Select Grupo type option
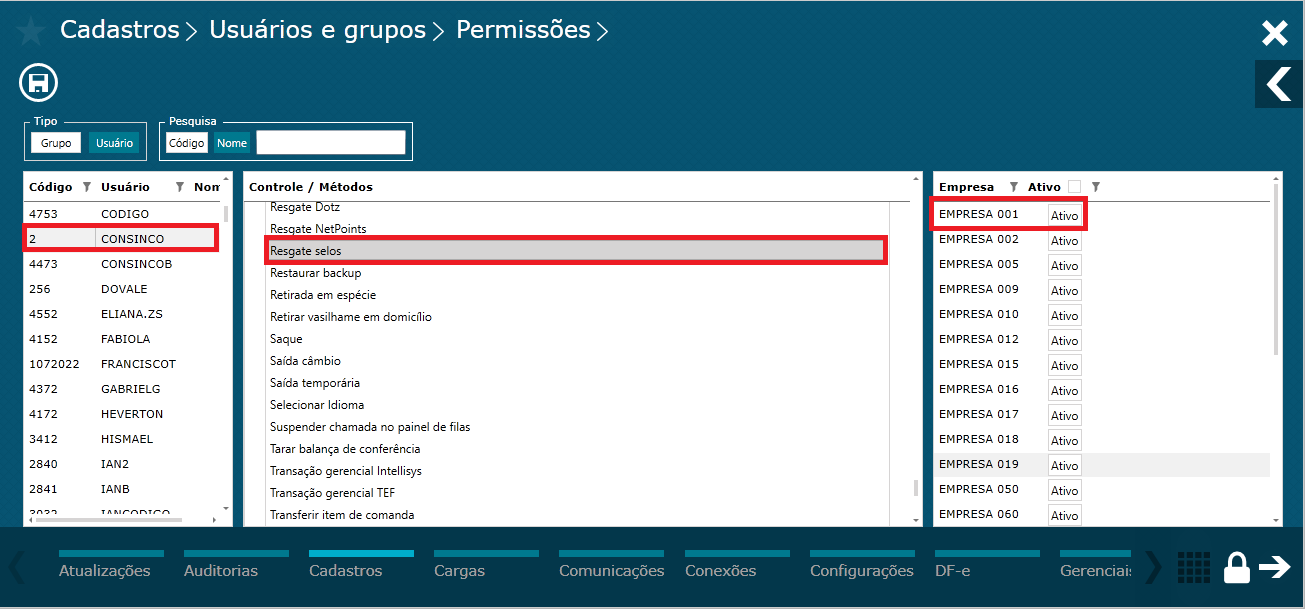This screenshot has width=1305, height=609. (56, 143)
